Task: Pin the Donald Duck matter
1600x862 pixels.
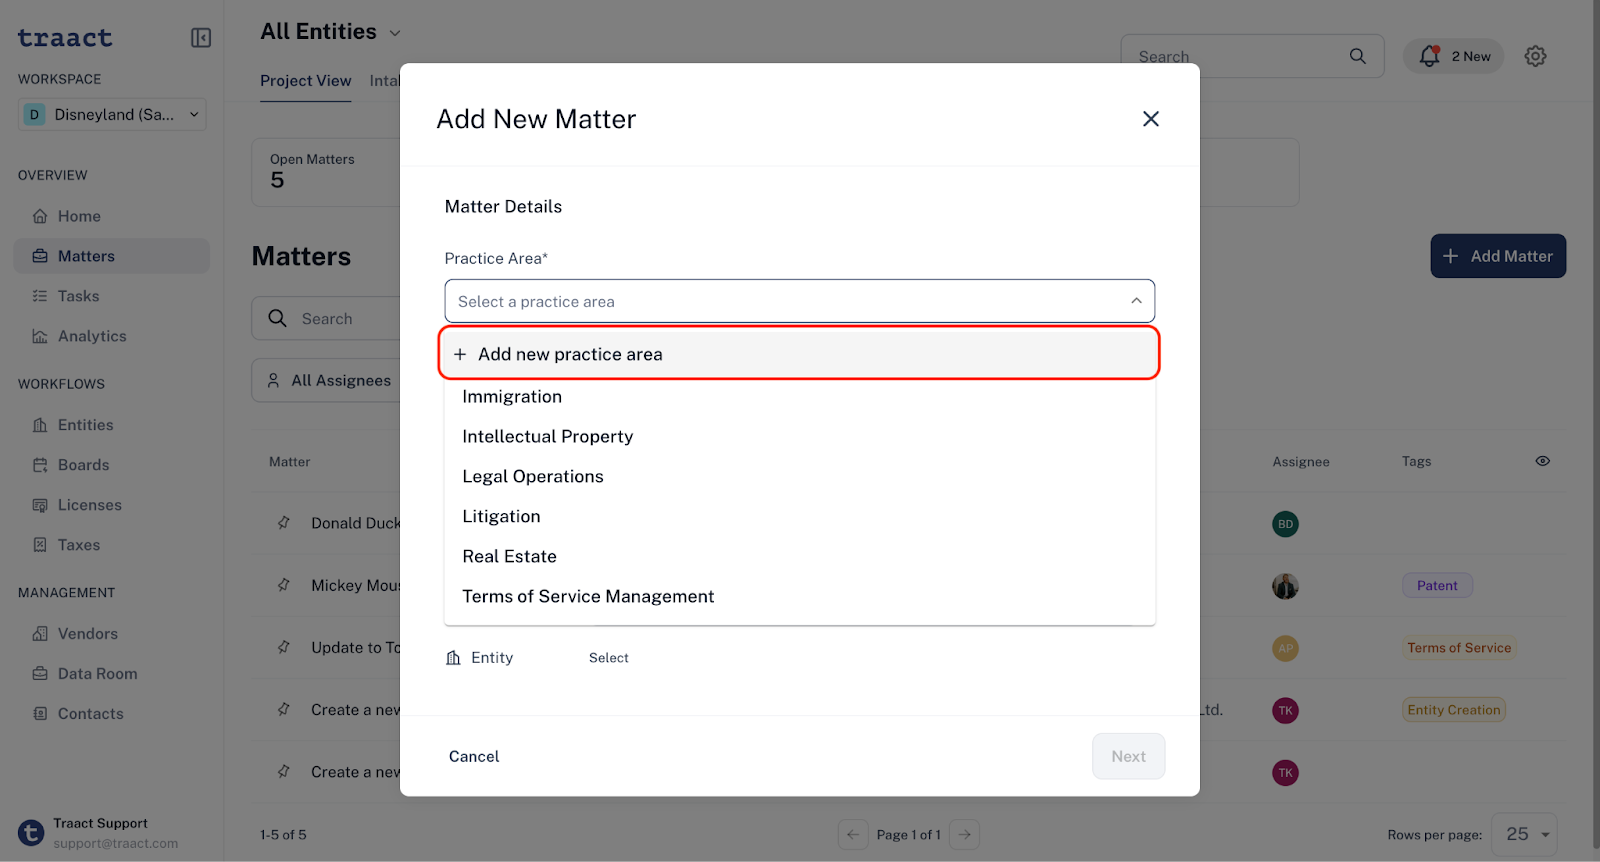Action: [x=284, y=523]
